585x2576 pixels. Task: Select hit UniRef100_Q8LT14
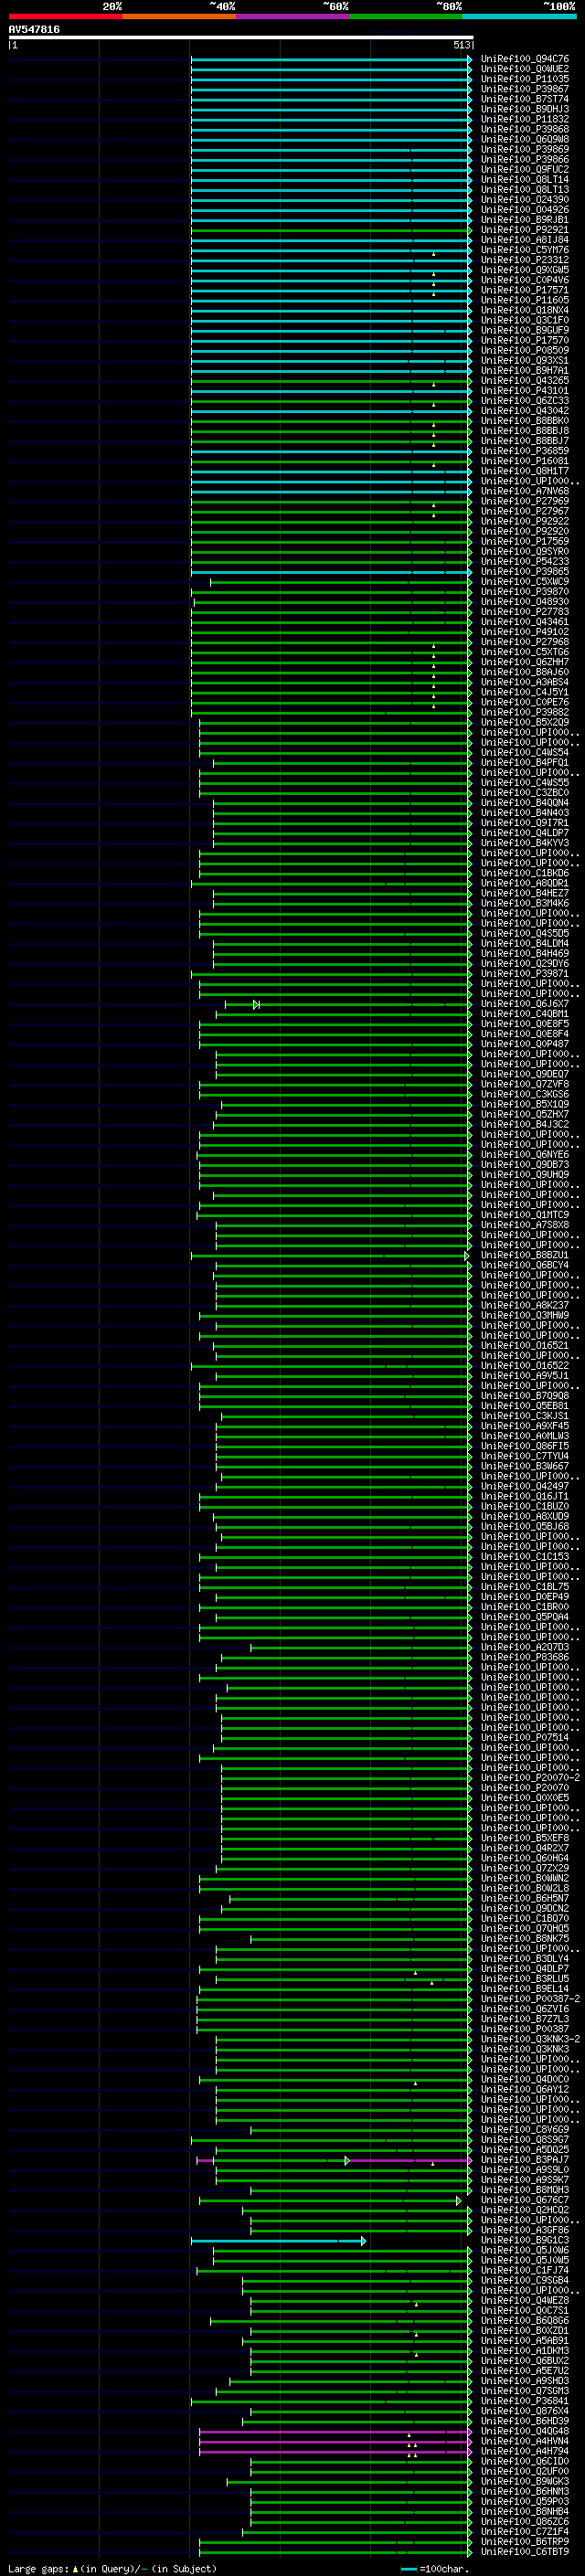pyautogui.click(x=524, y=179)
